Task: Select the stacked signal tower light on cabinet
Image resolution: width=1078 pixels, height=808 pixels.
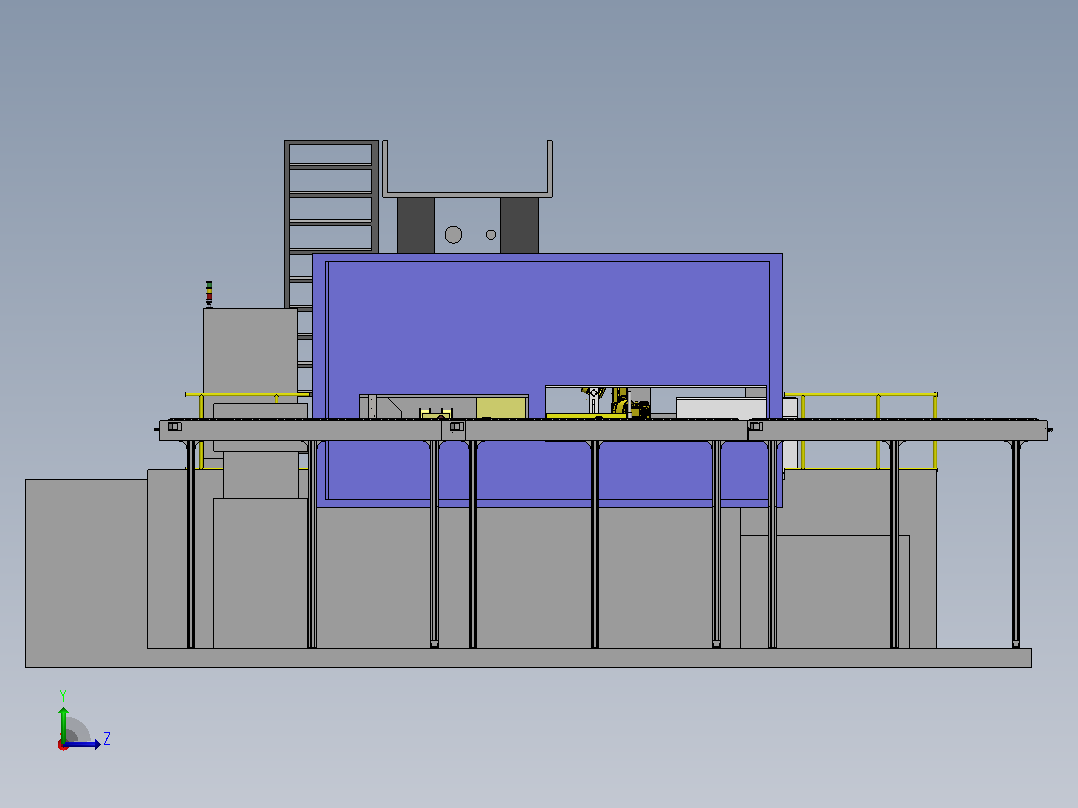Action: point(209,294)
